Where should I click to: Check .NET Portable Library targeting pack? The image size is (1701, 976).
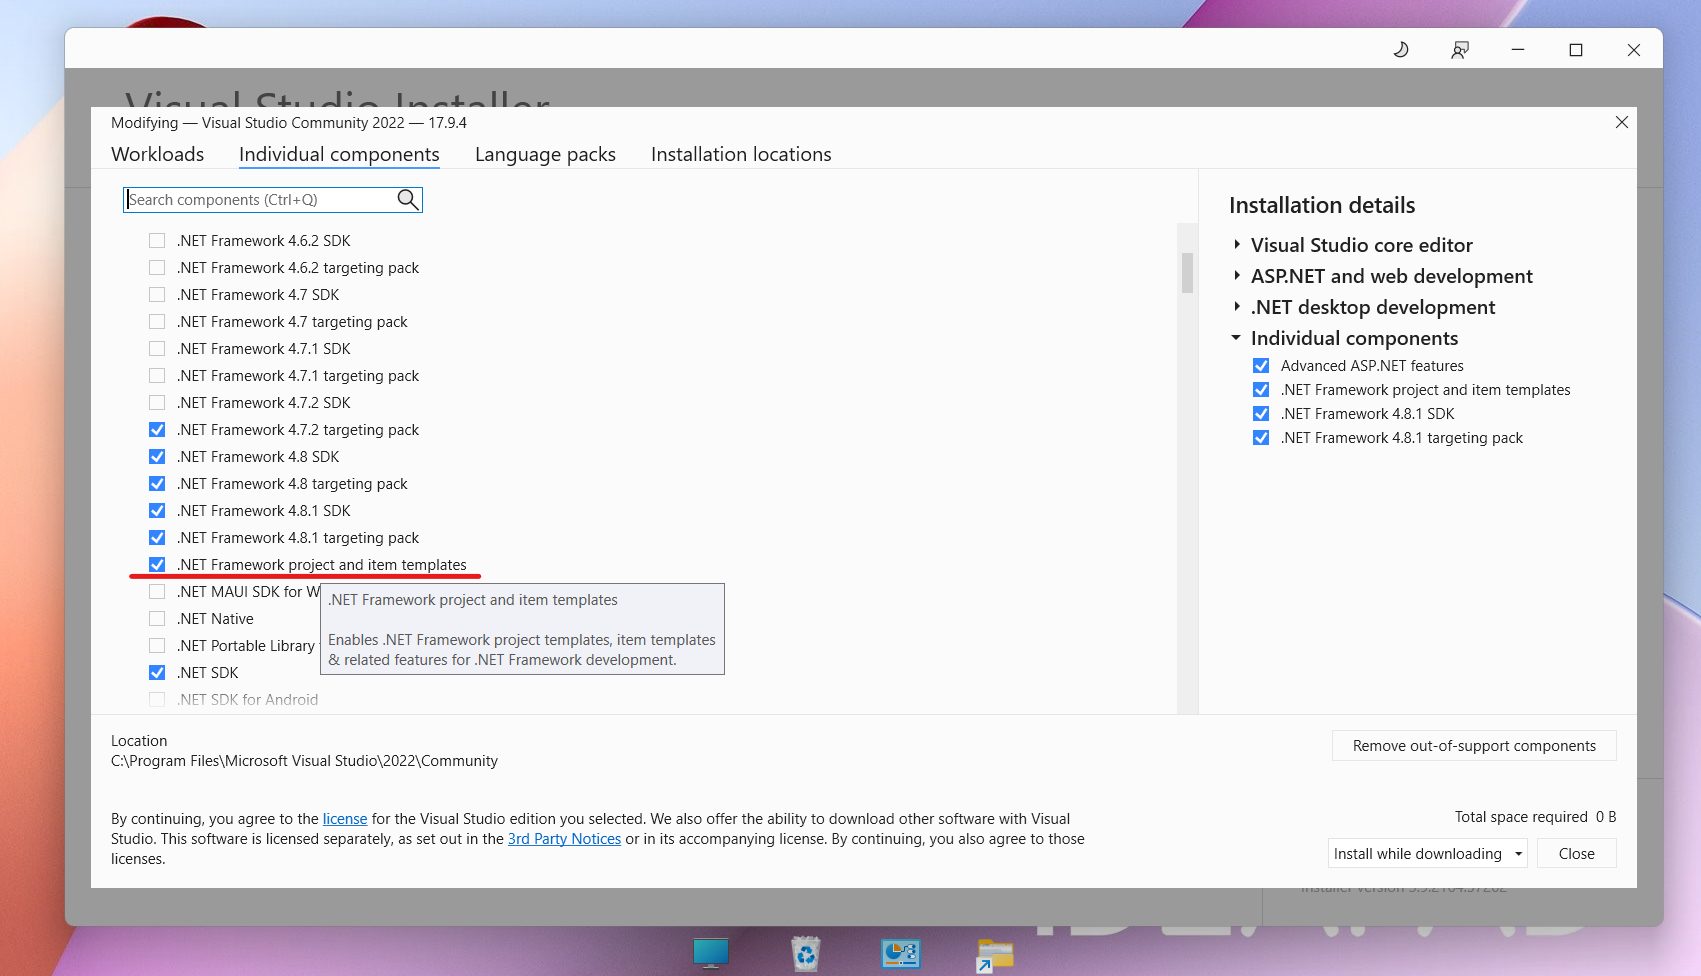157,646
